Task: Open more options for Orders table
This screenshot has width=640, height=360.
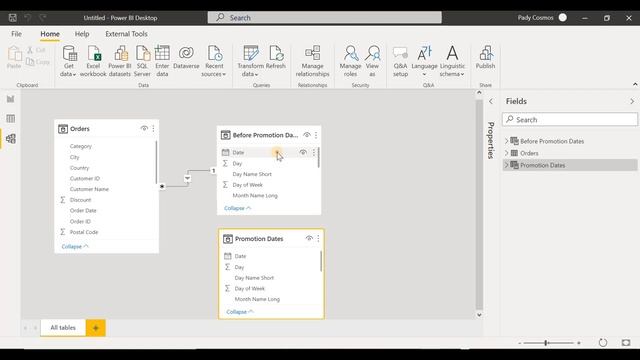Action: coord(153,129)
